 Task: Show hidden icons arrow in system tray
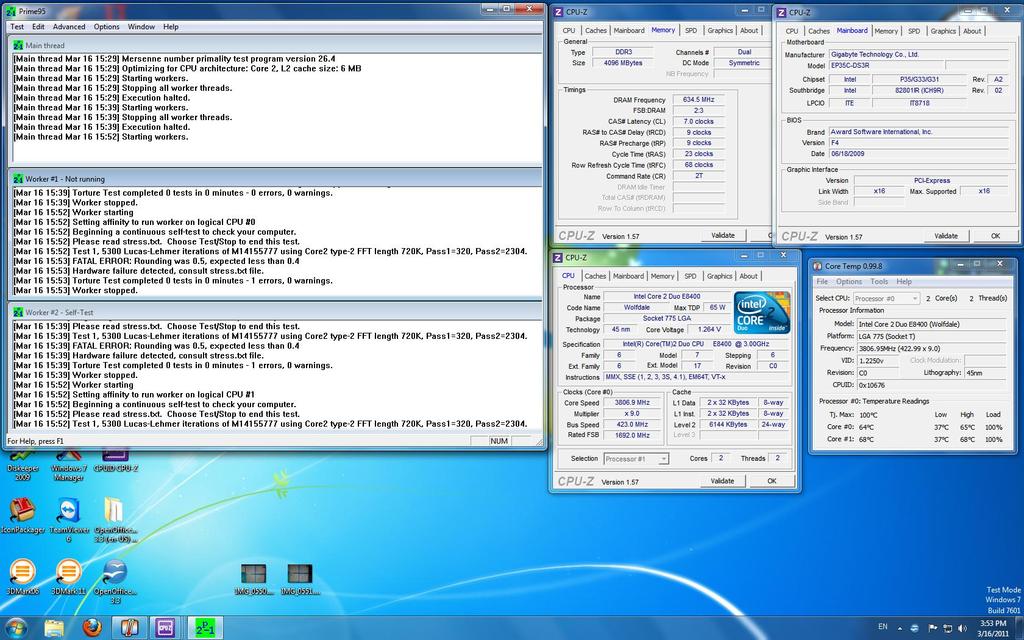[899, 628]
